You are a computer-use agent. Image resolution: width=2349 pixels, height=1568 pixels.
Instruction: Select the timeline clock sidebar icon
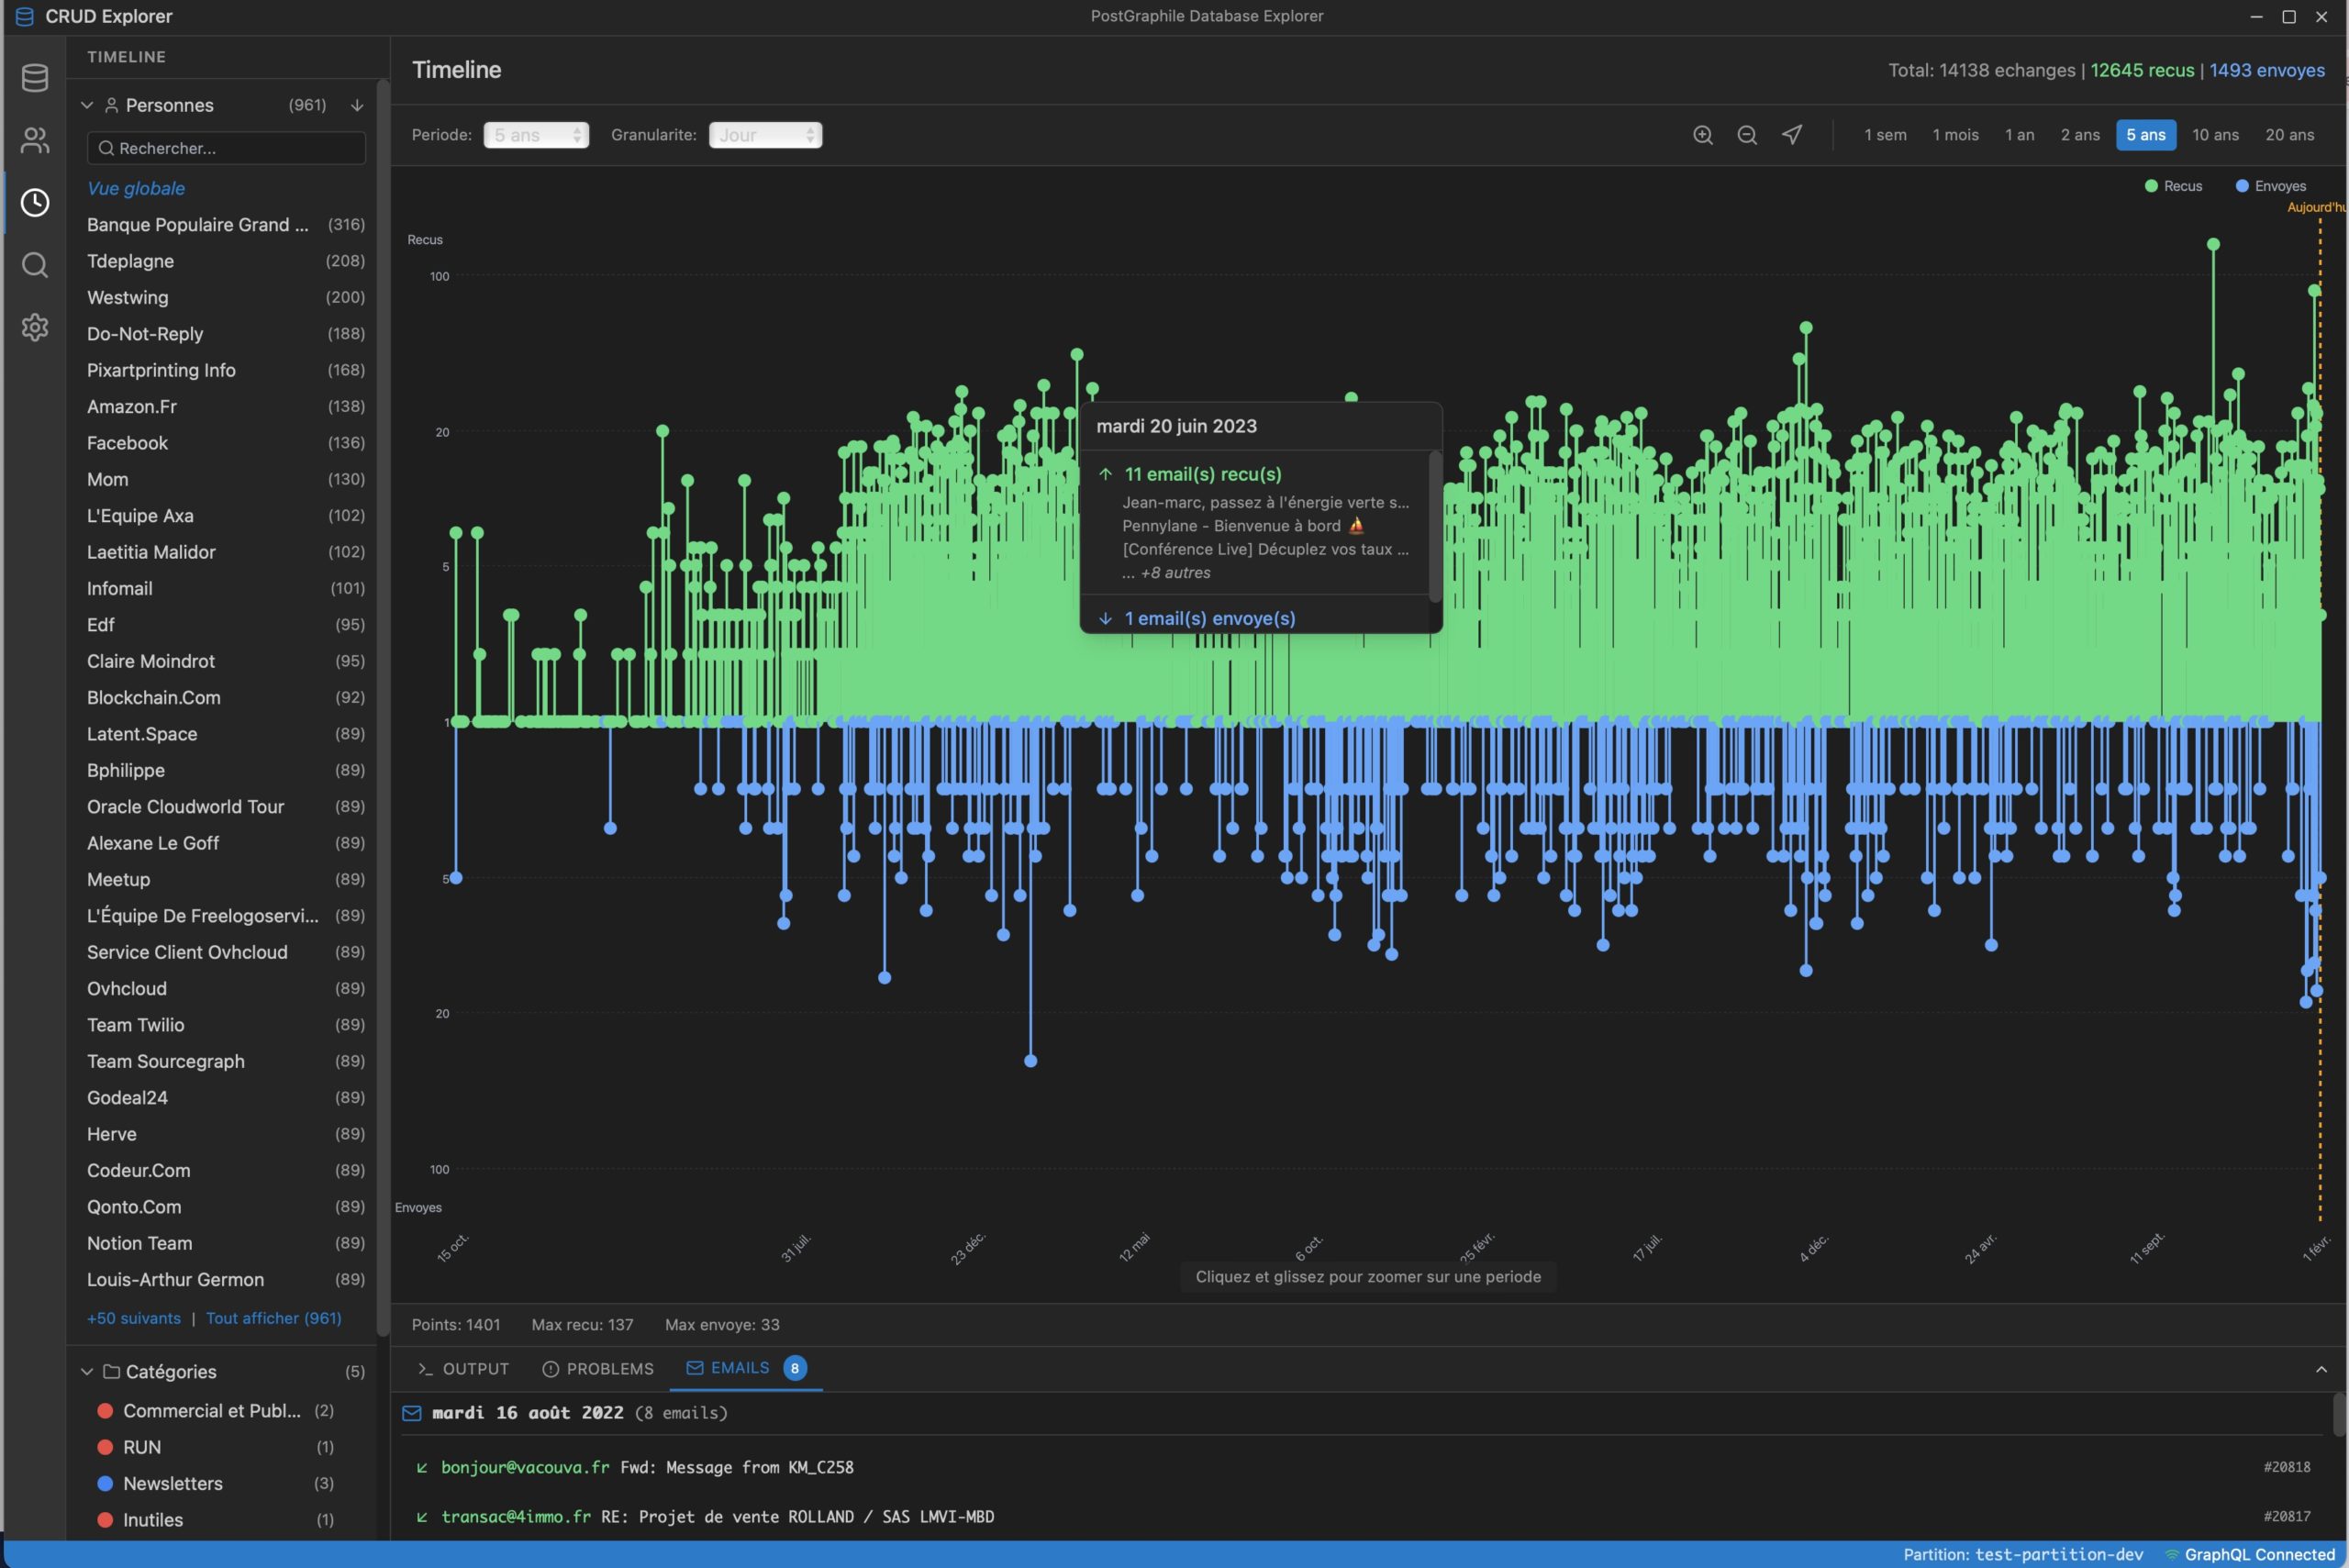[35, 203]
